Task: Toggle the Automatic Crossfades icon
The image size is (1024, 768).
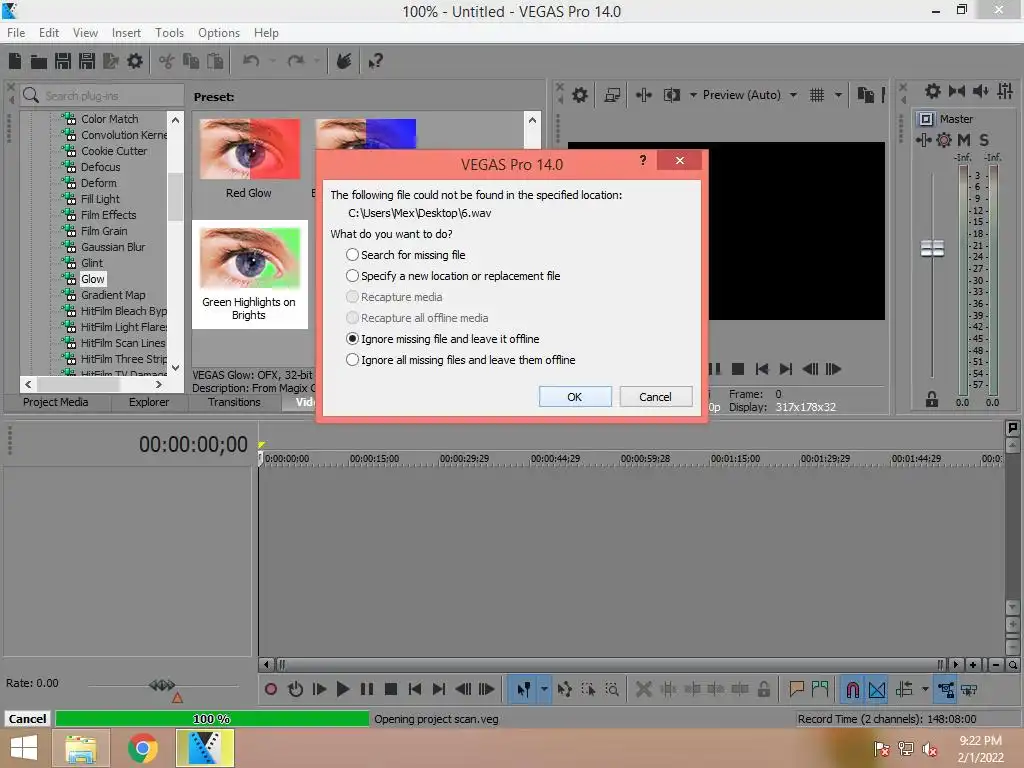Action: pyautogui.click(x=877, y=689)
